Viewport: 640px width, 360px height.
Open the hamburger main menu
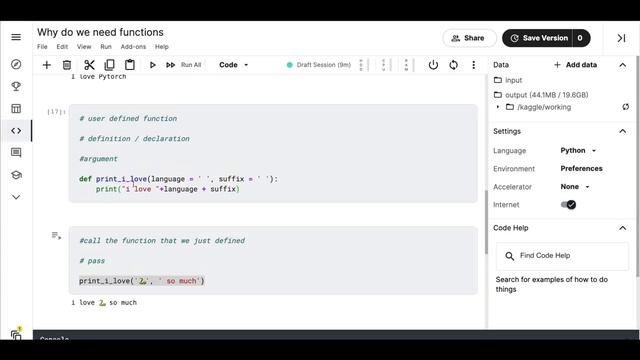16,37
